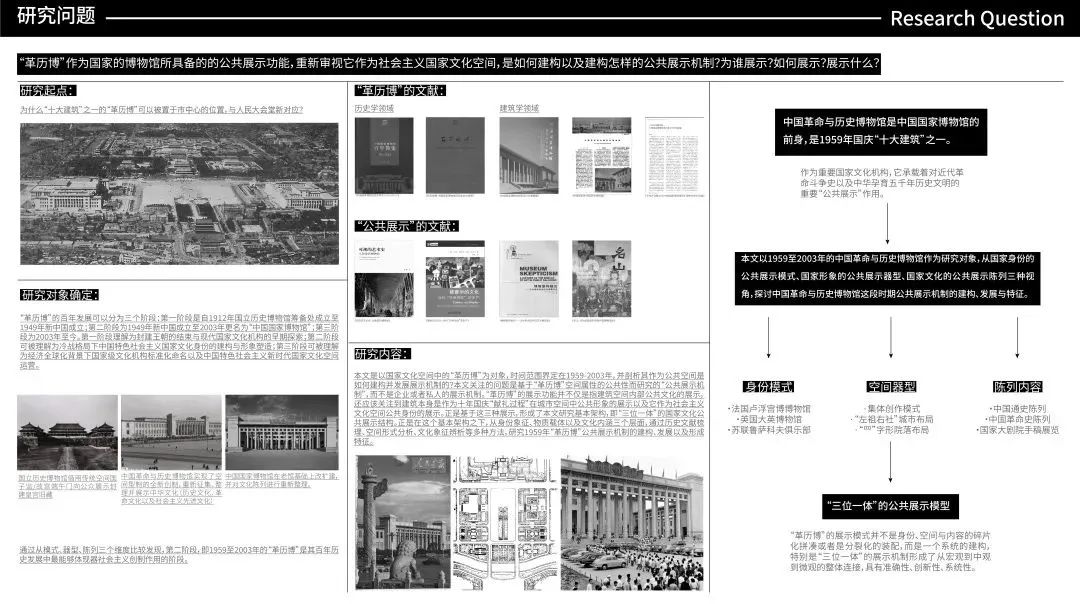Image resolution: width=1080 pixels, height=604 pixels.
Task: Click the '历史学领域' underlined label
Action: pos(374,108)
